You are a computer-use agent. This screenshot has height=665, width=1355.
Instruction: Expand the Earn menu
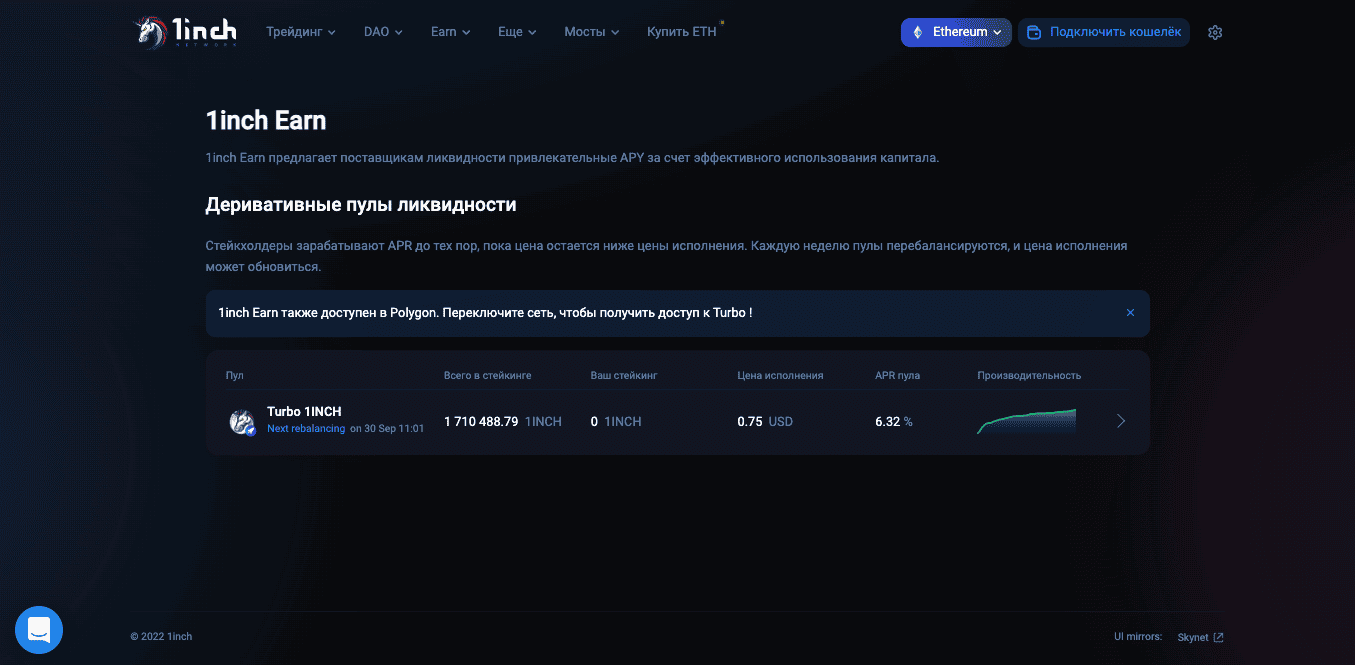coord(450,32)
